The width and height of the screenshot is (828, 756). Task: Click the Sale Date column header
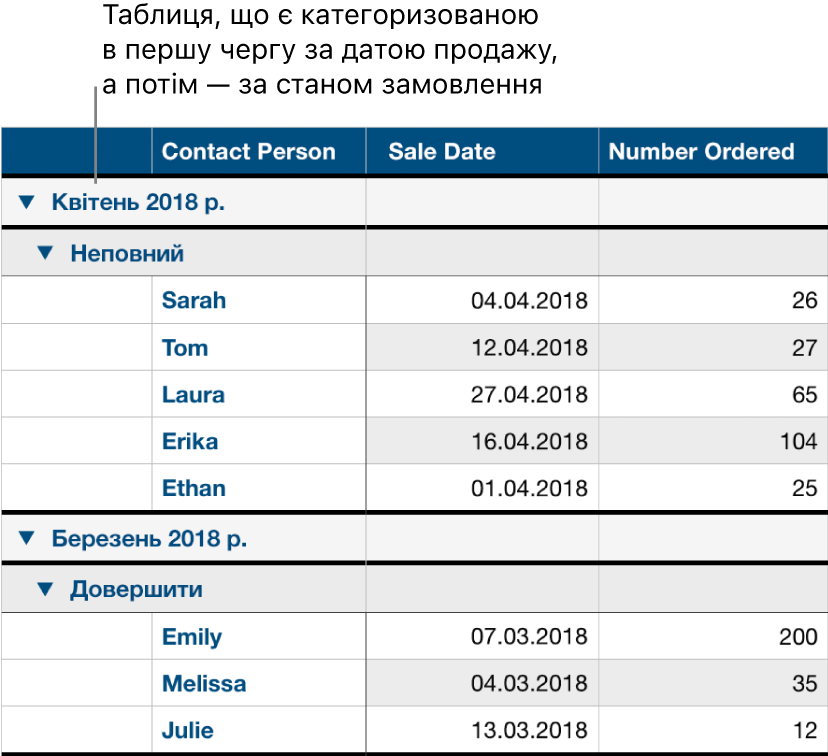pos(442,152)
